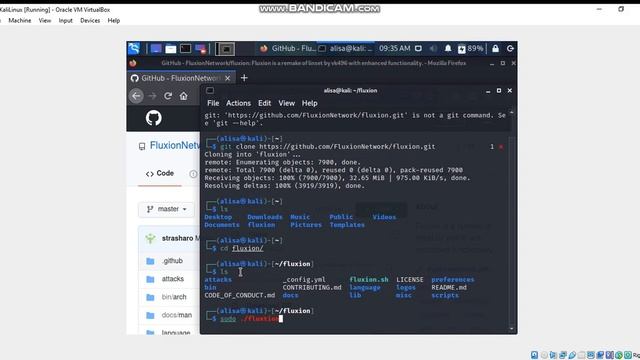Open the terminal Actions menu
The image size is (640, 360).
coord(238,103)
